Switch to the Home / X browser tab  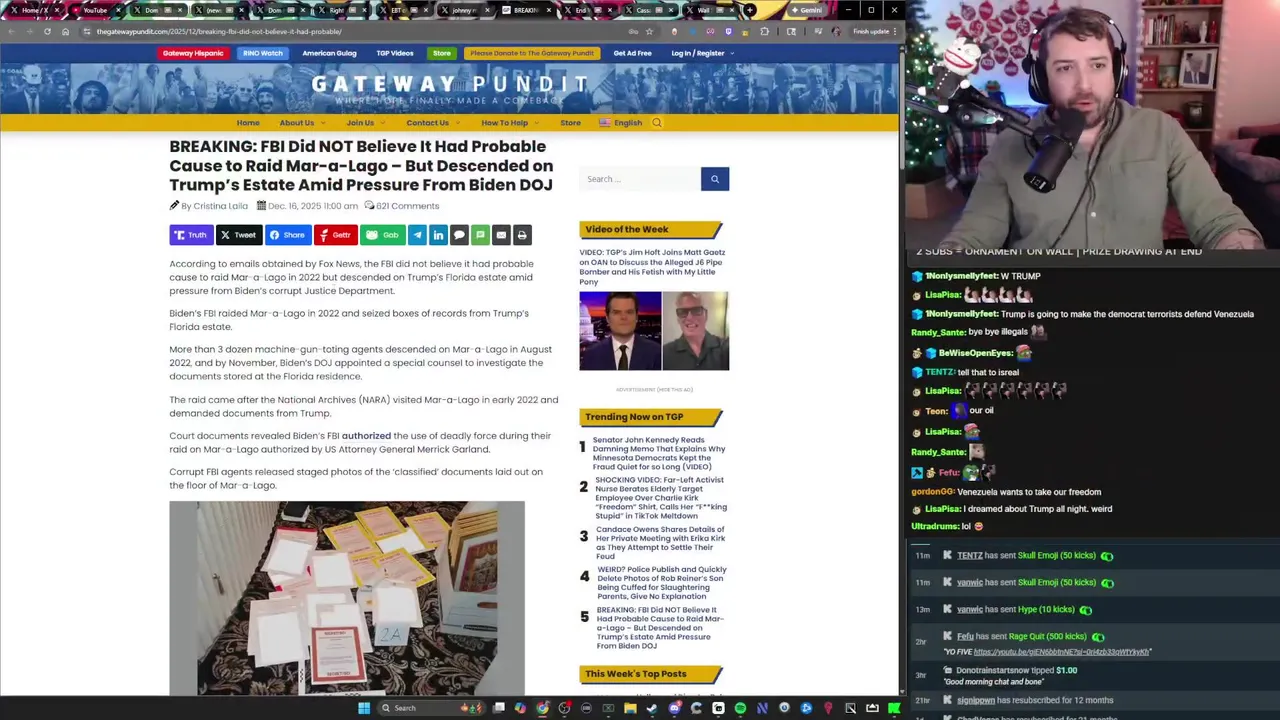(35, 10)
